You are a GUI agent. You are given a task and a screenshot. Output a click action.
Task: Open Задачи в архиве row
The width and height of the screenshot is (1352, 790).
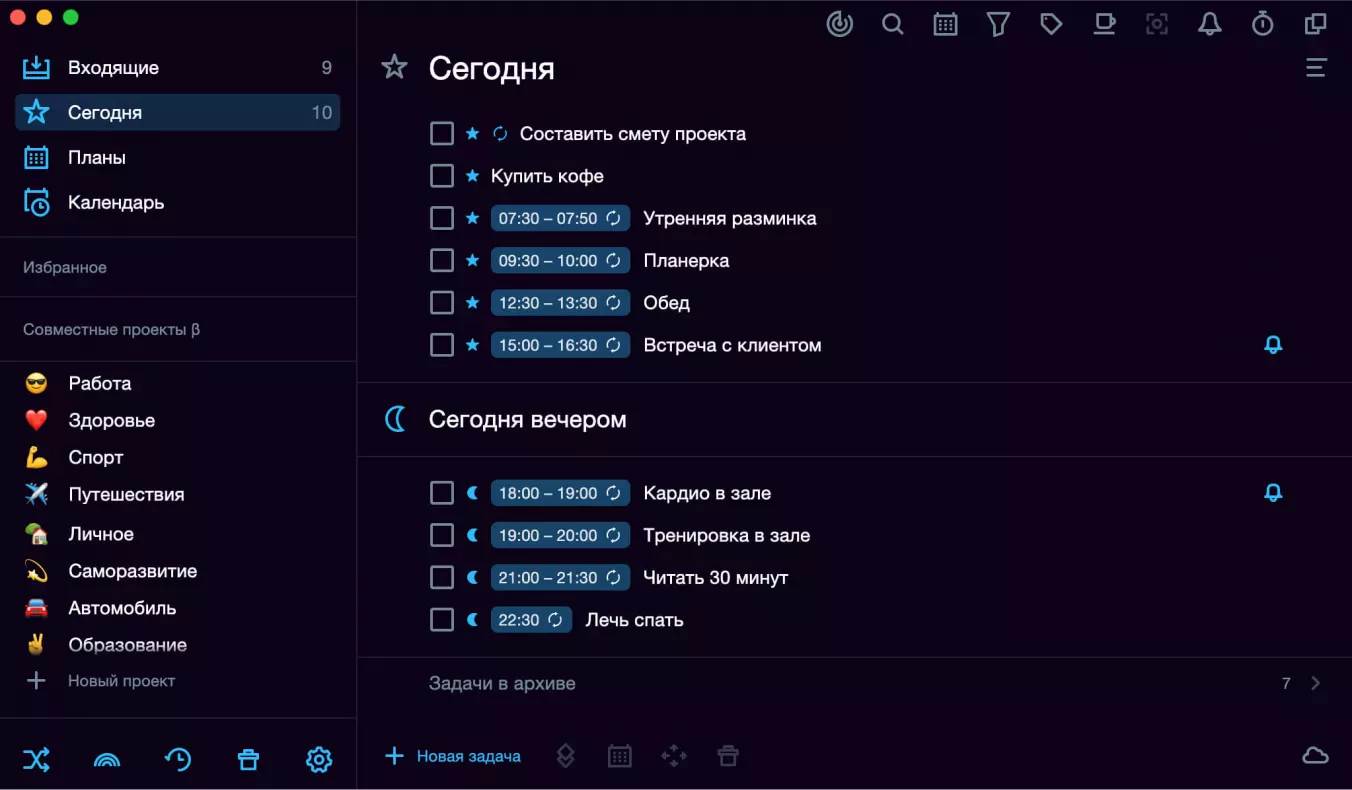click(x=854, y=683)
